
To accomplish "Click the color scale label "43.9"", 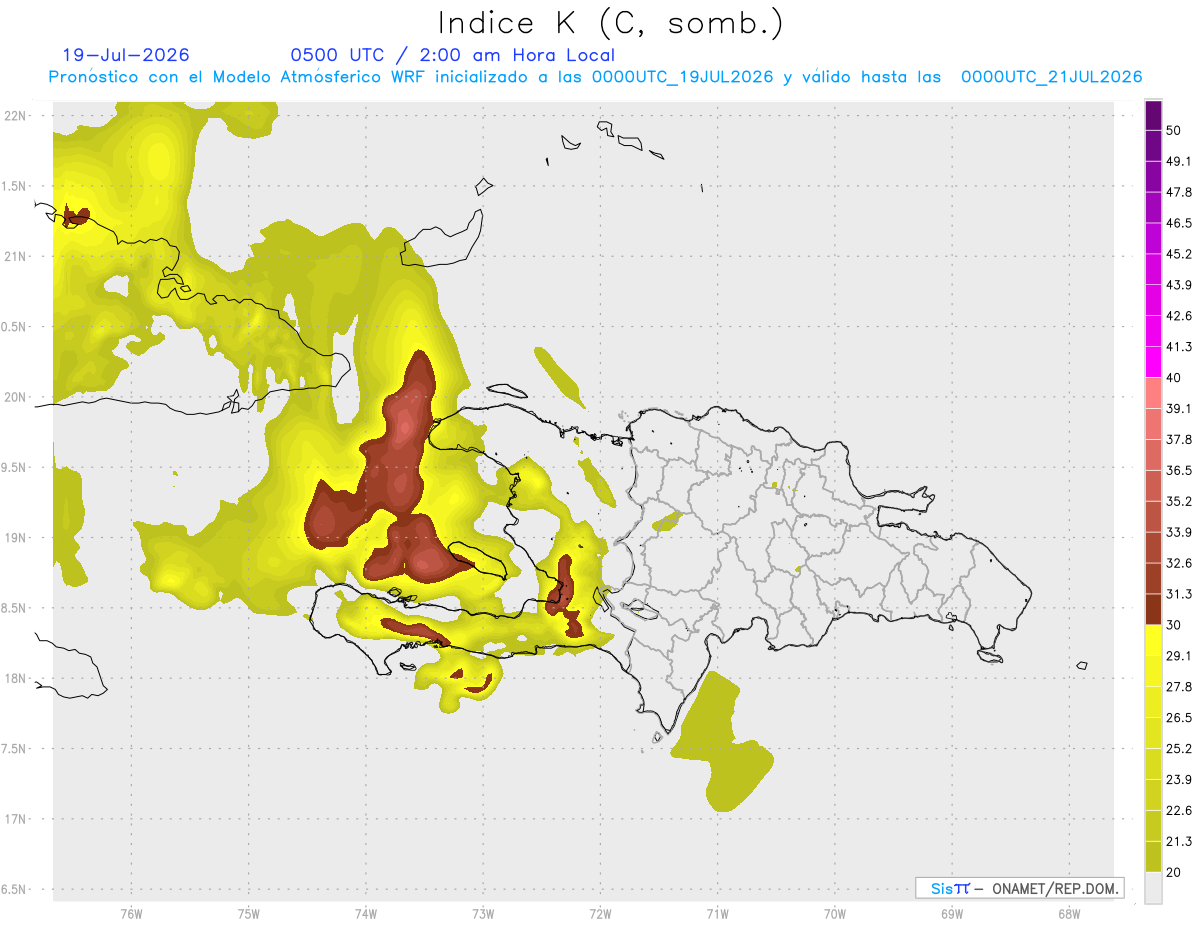I will (1180, 285).
